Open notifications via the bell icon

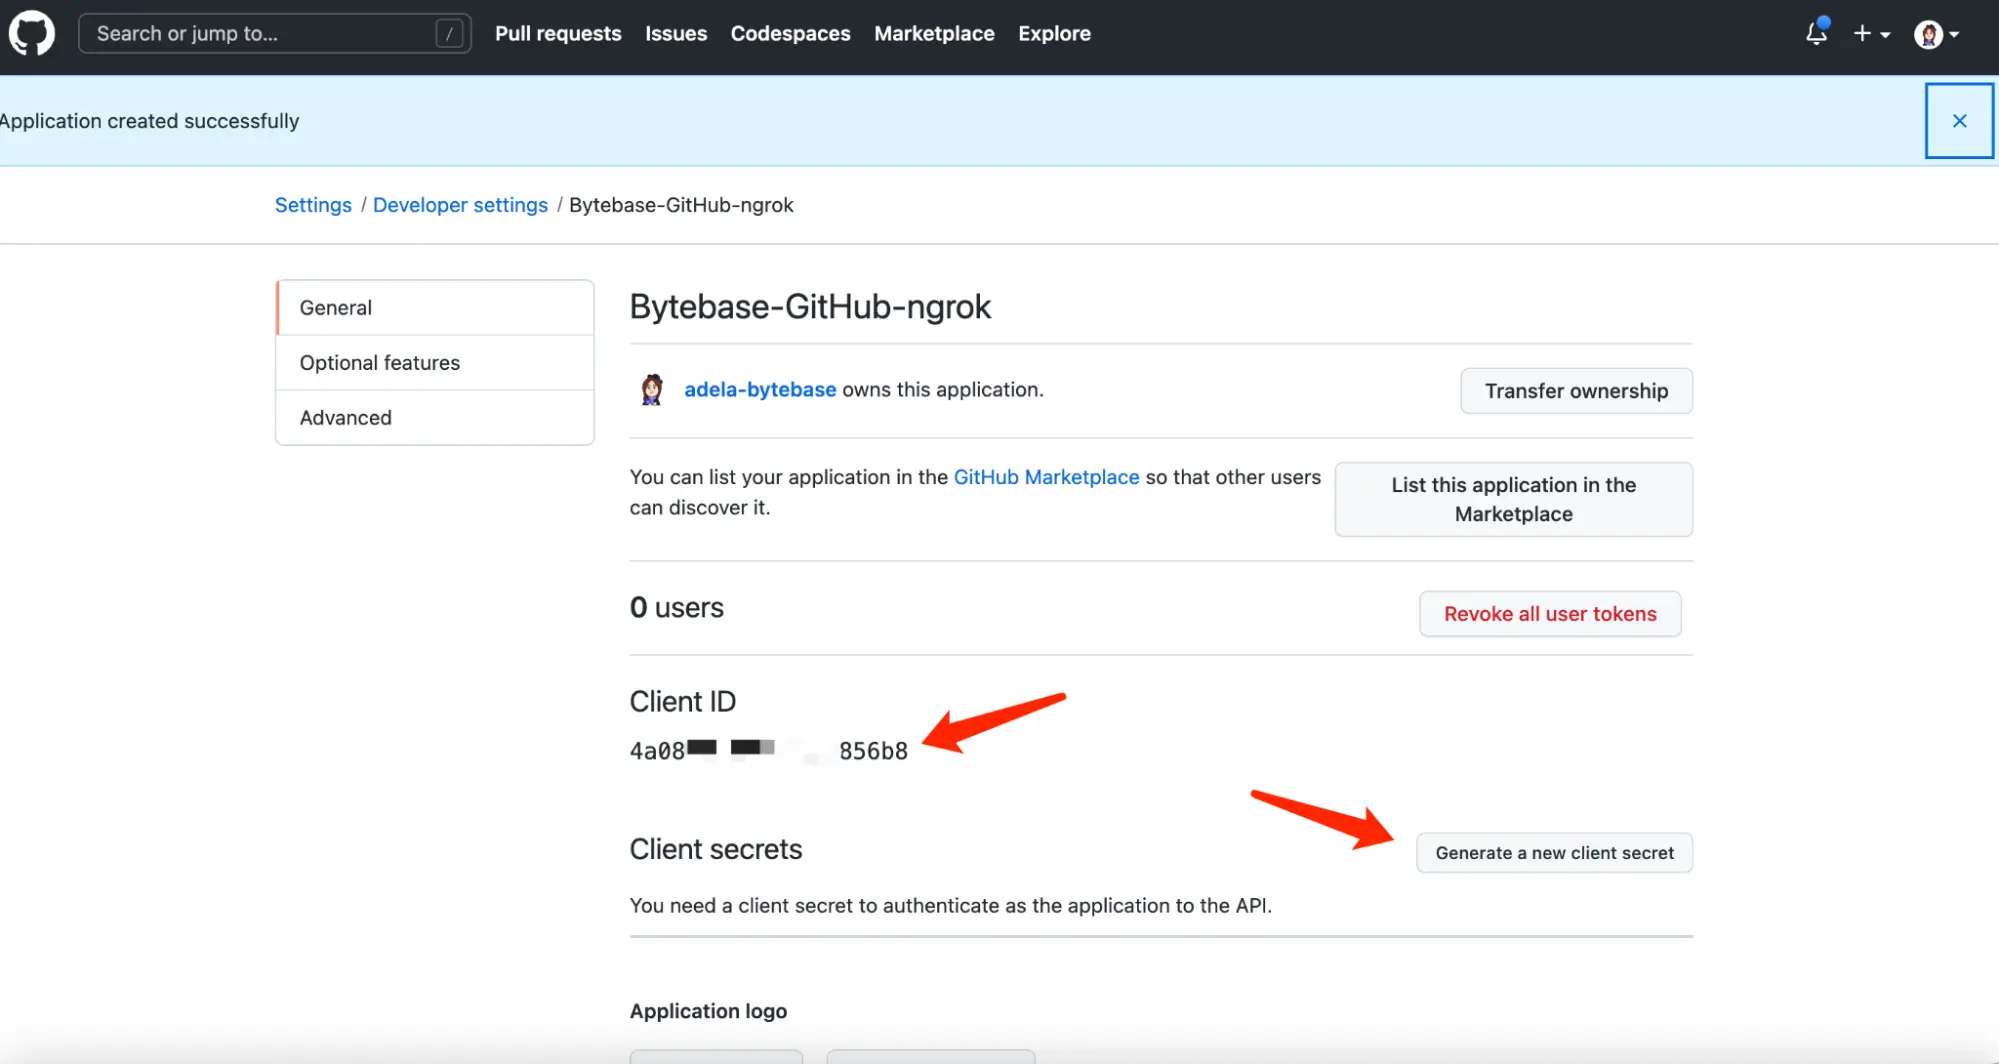pyautogui.click(x=1816, y=33)
